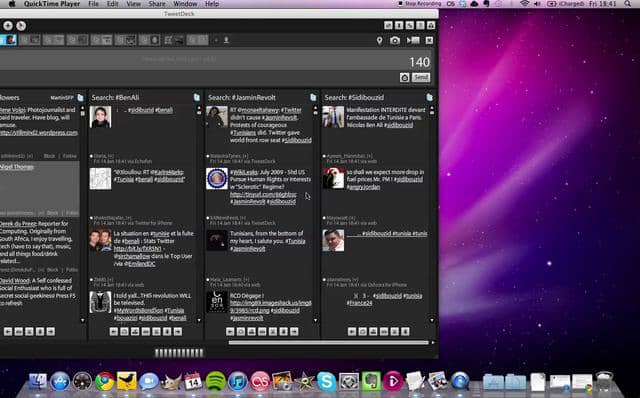Image resolution: width=640 pixels, height=398 pixels.
Task: Open the @monaeltahawy mention link
Action: (x=258, y=110)
